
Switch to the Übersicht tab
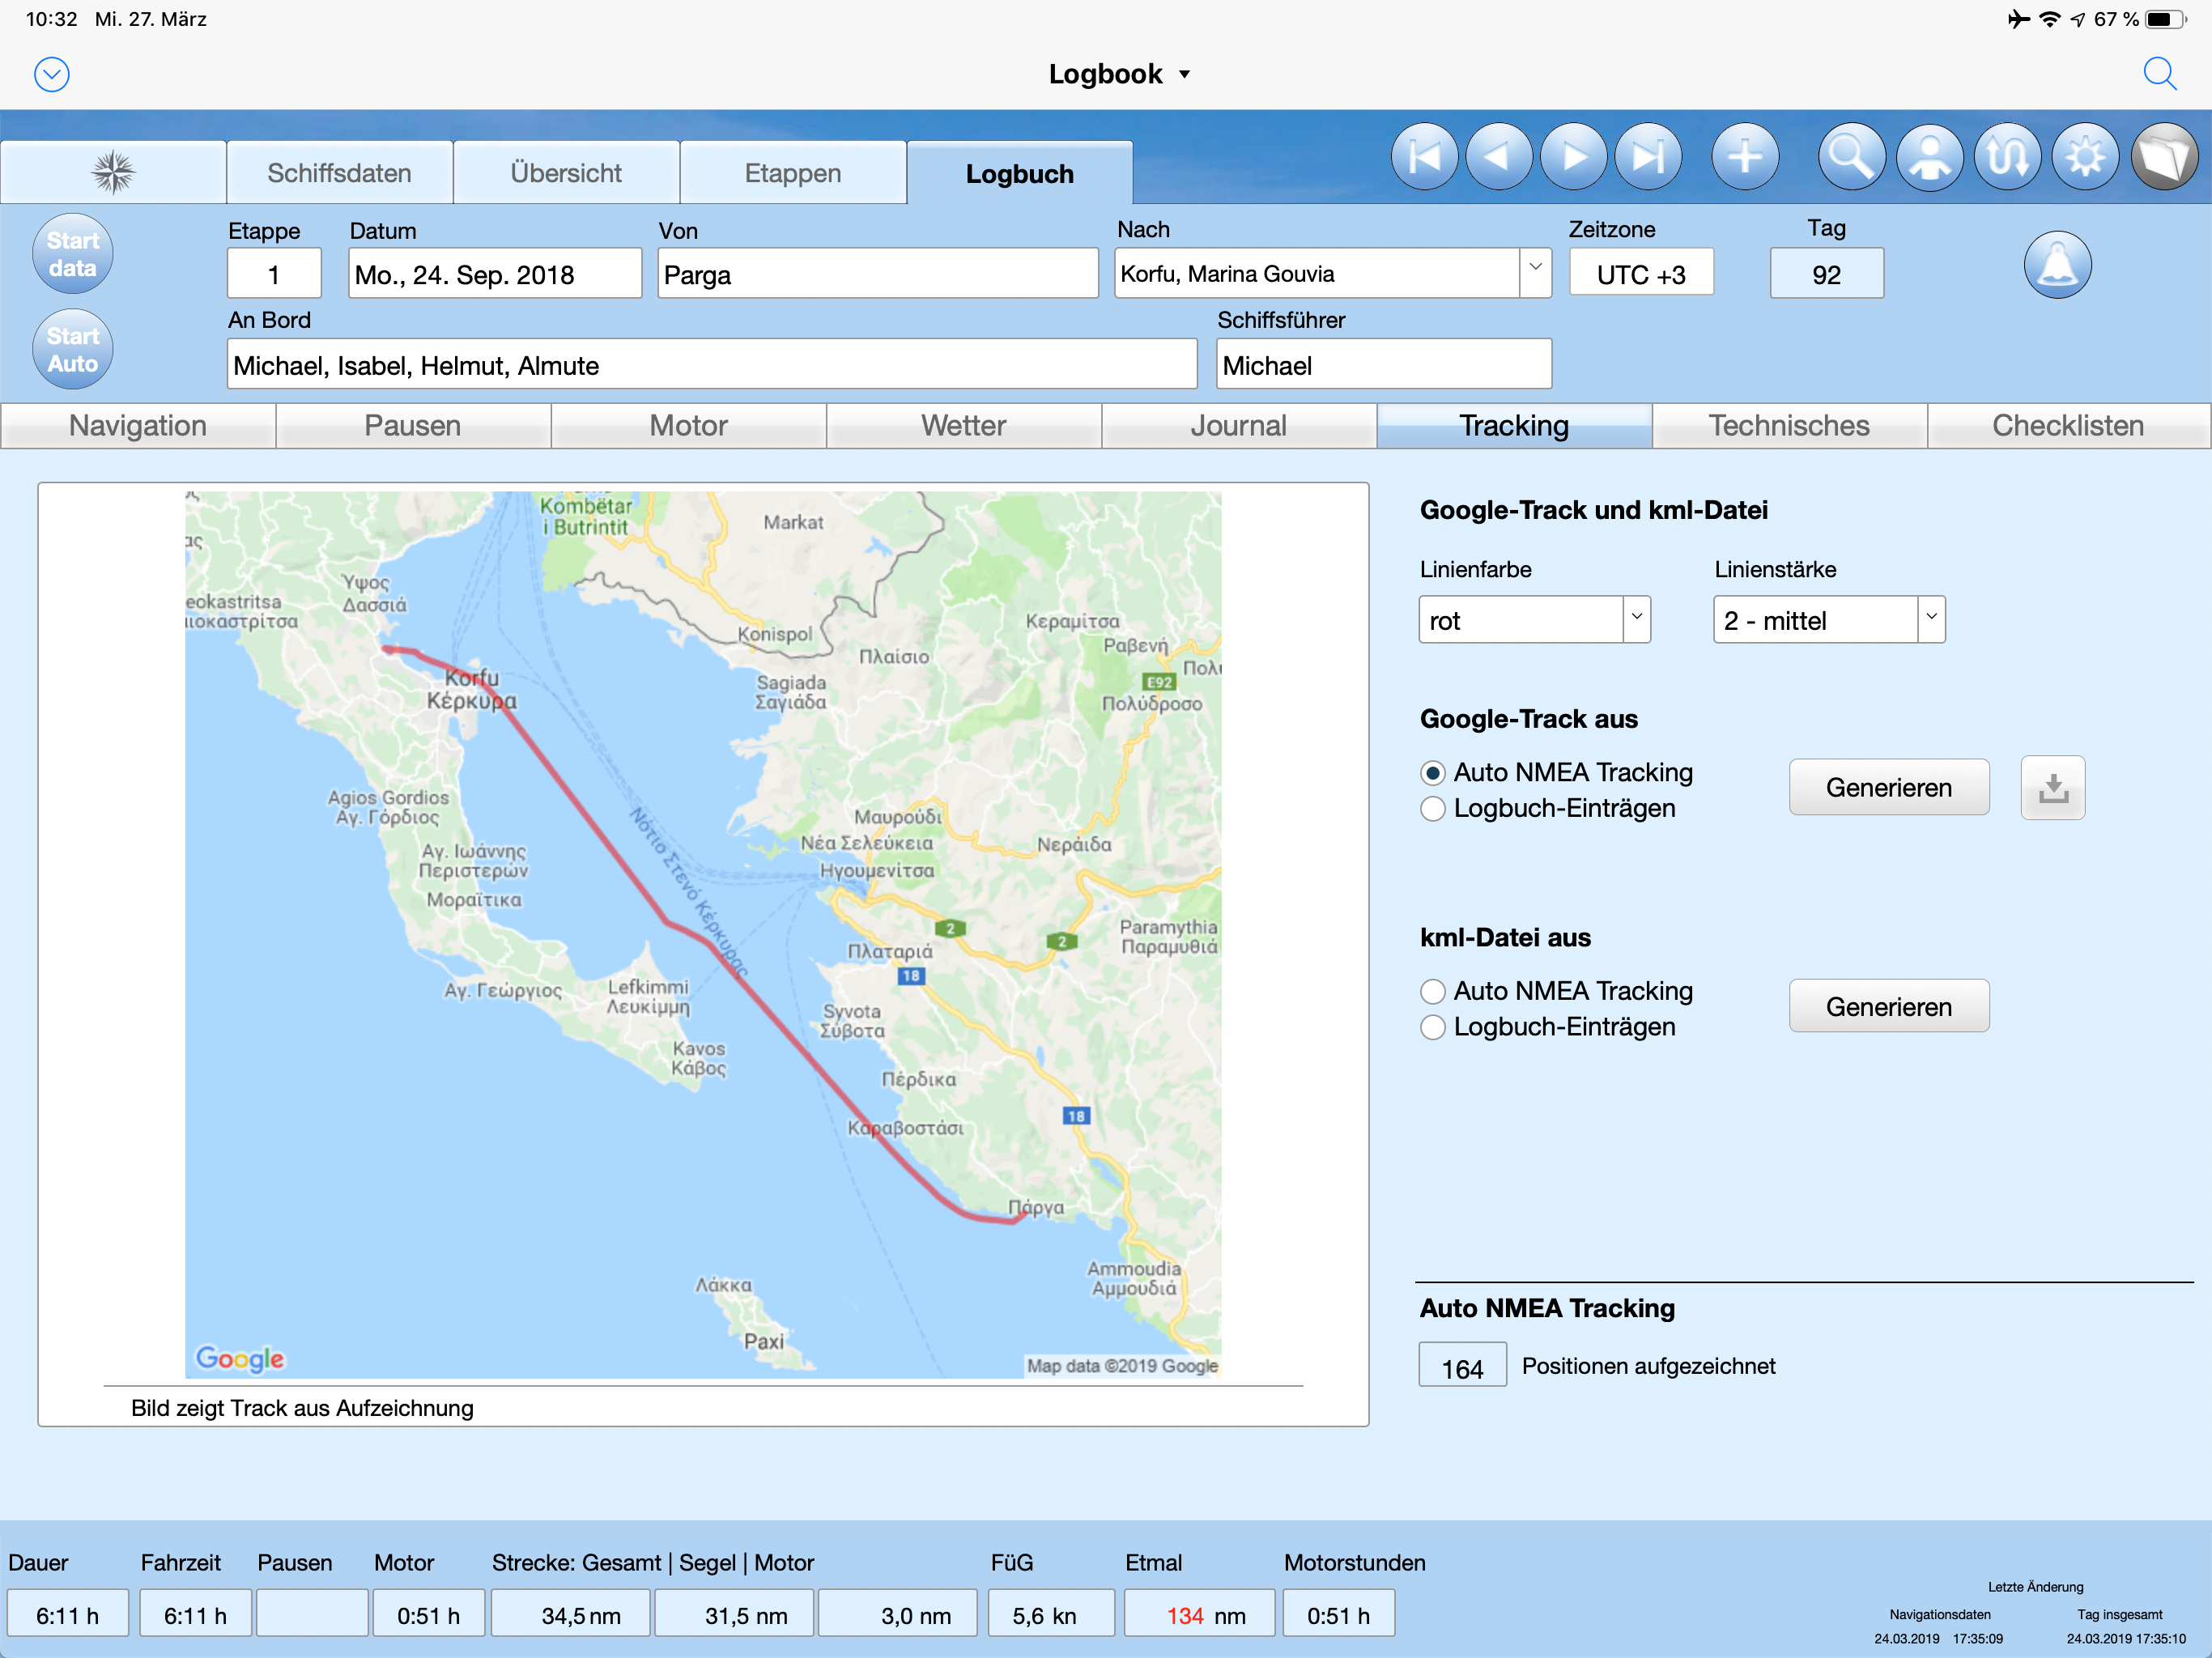pos(566,173)
